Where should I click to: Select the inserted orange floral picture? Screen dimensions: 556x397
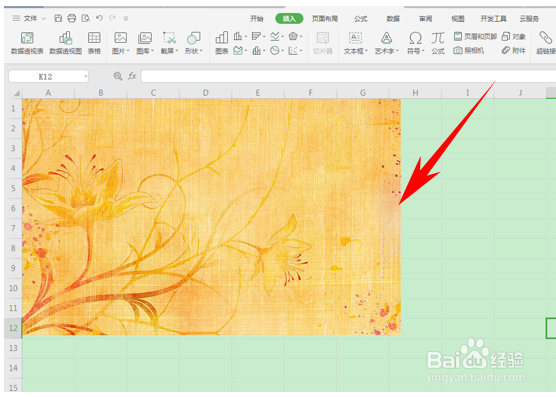click(x=211, y=217)
